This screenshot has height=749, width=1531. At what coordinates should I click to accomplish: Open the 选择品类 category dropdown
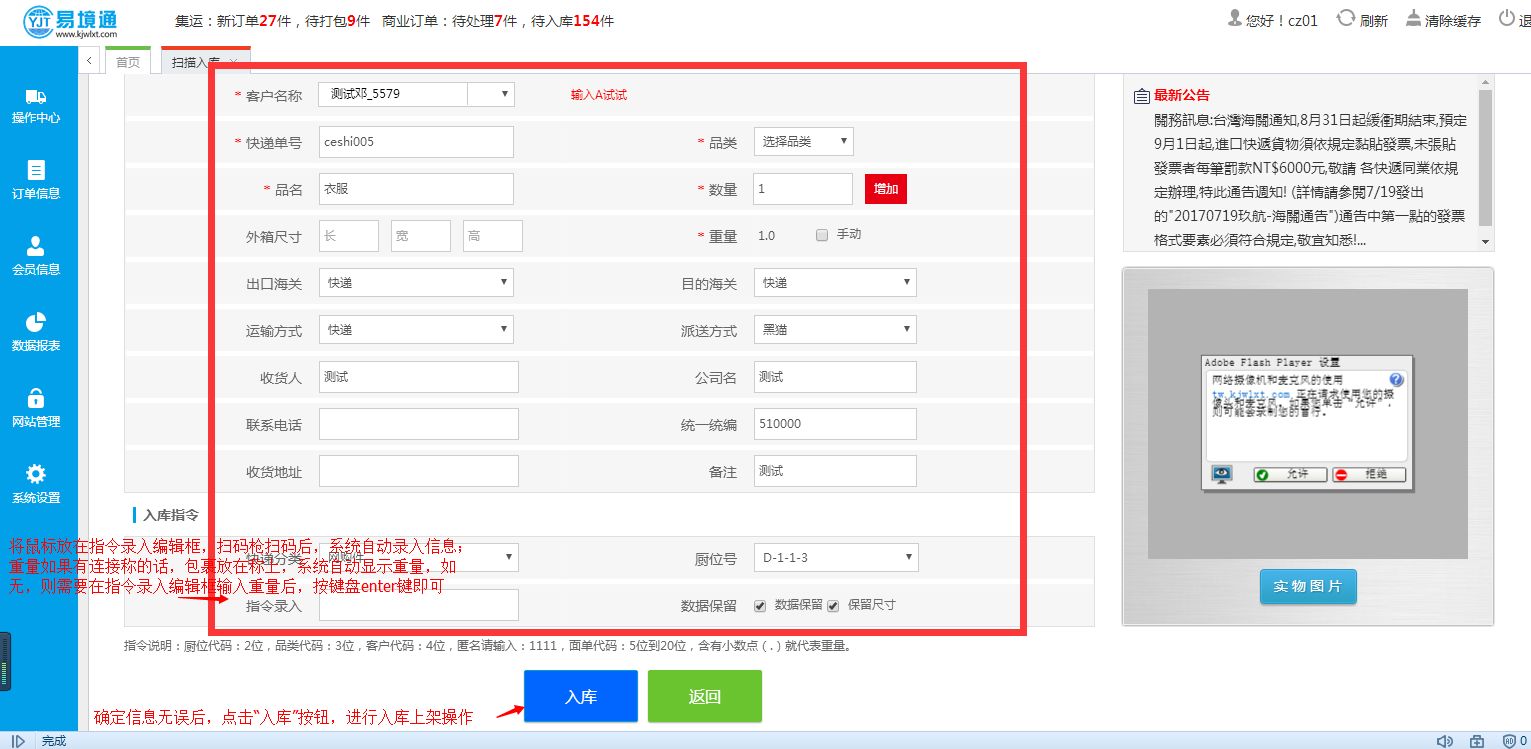pyautogui.click(x=804, y=142)
